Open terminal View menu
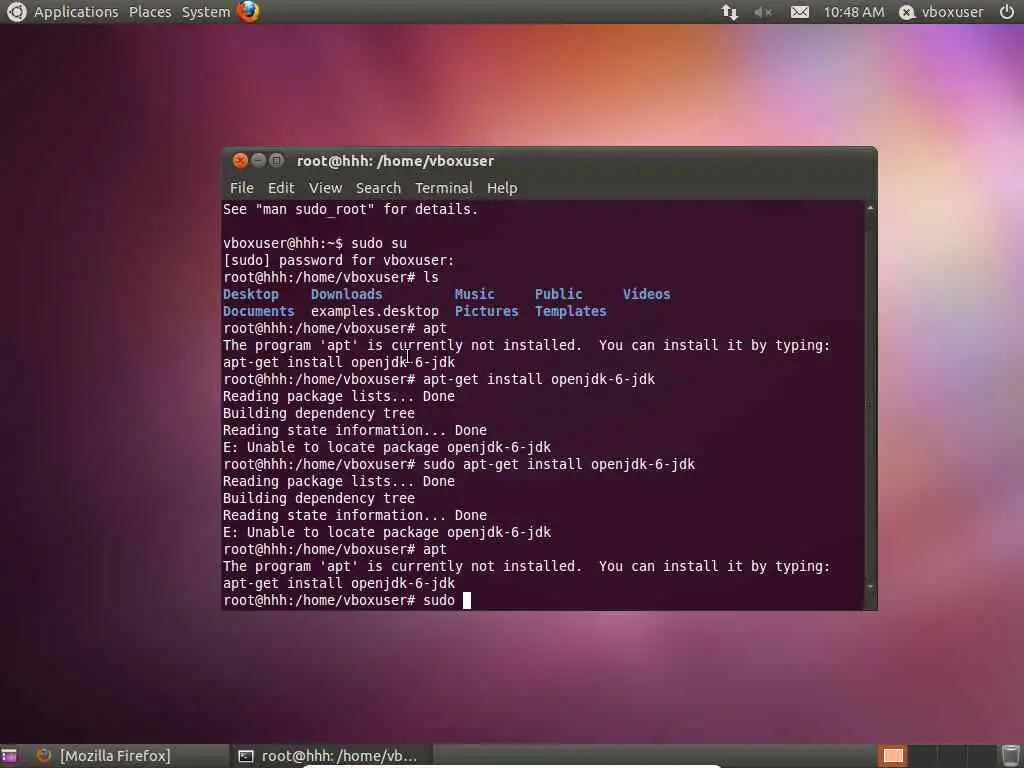The width and height of the screenshot is (1024, 768). tap(325, 188)
